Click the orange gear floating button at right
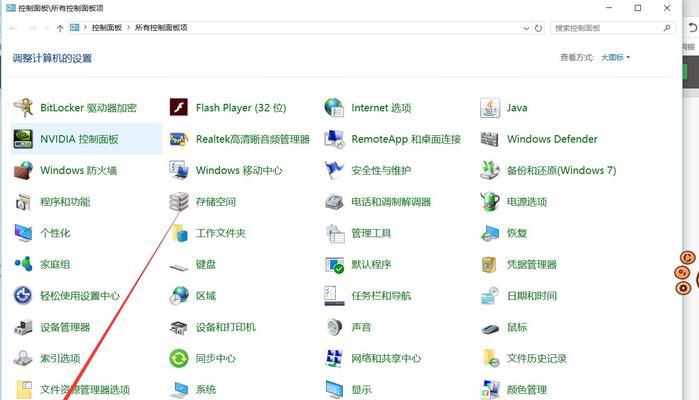 683,288
